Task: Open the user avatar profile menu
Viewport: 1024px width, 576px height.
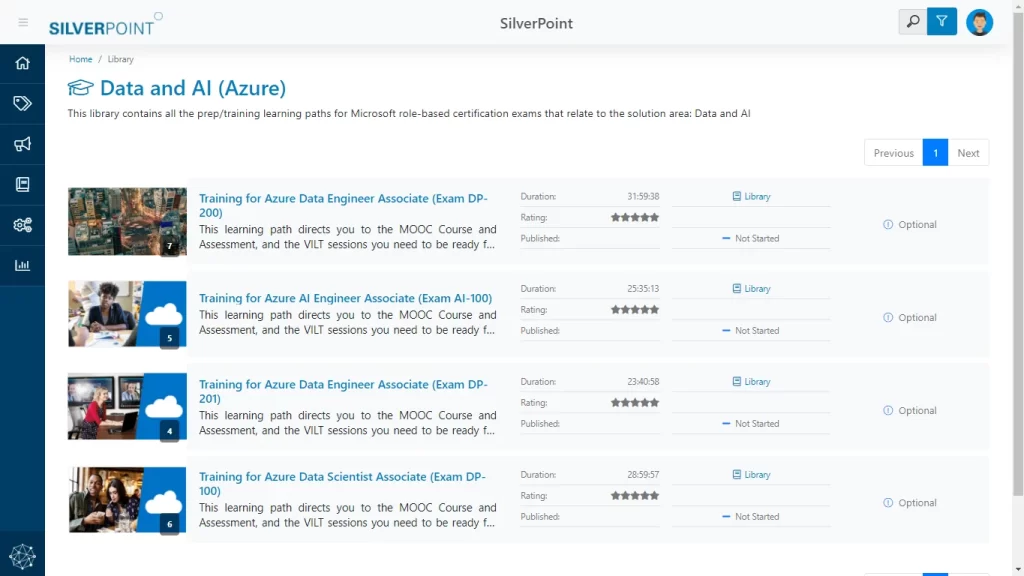Action: click(980, 22)
